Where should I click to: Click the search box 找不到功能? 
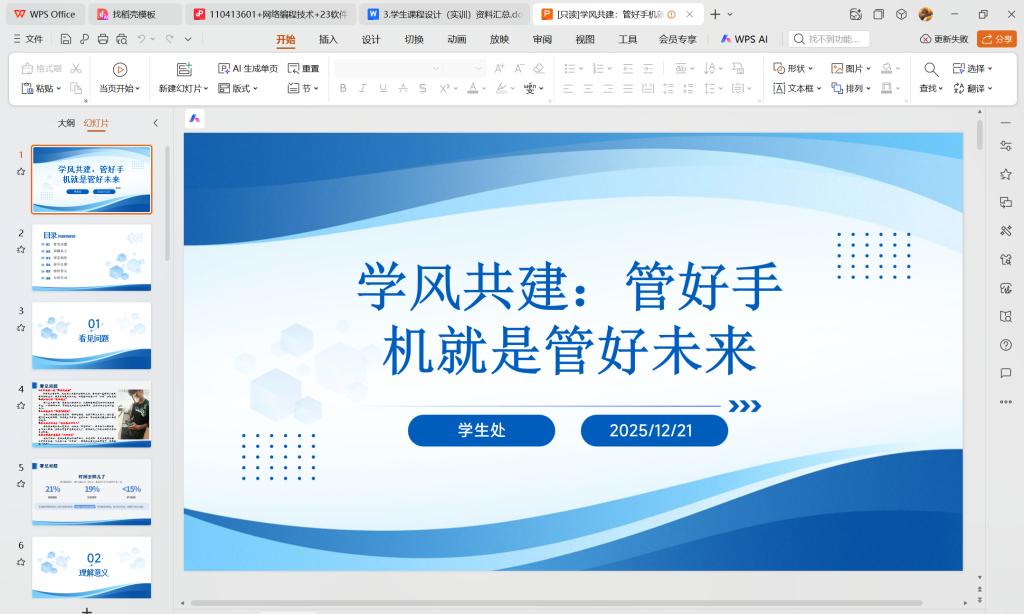pyautogui.click(x=829, y=39)
